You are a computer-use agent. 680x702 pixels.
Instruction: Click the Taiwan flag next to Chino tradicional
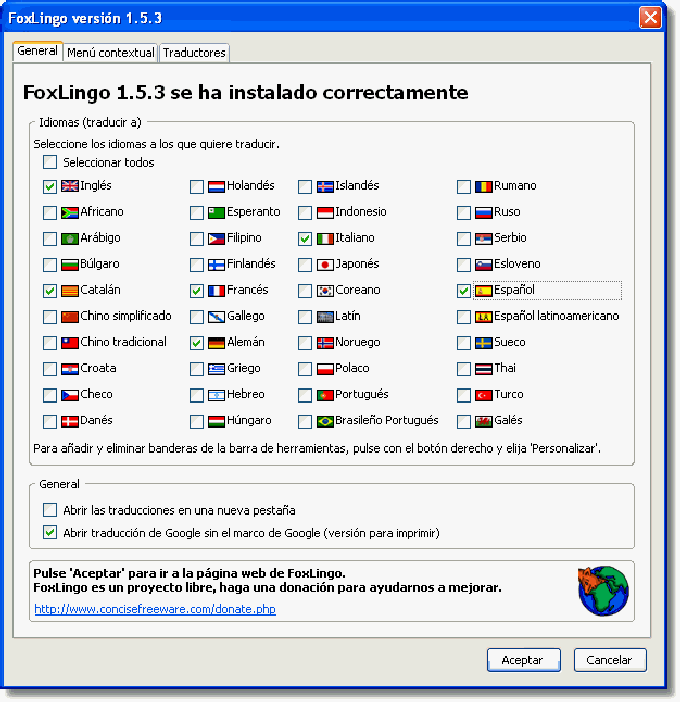69,343
